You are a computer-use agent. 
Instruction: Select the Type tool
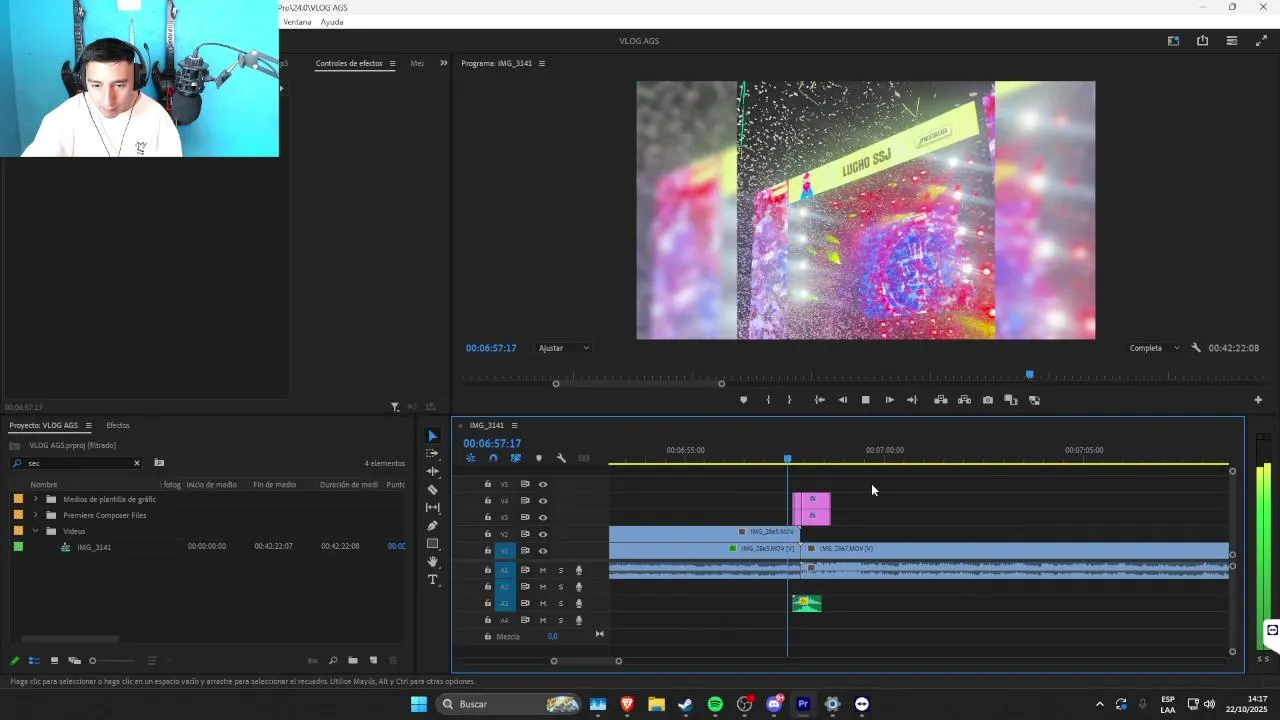pos(432,579)
